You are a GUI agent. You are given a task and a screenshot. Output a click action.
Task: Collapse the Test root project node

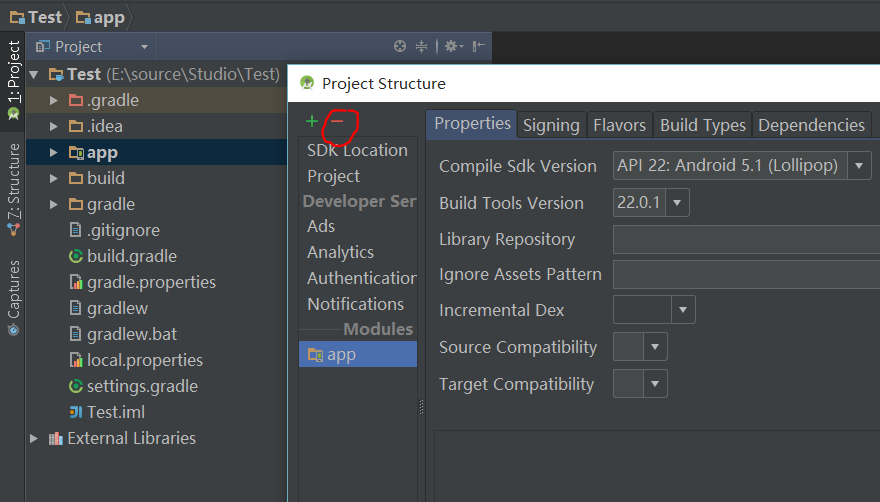(34, 75)
